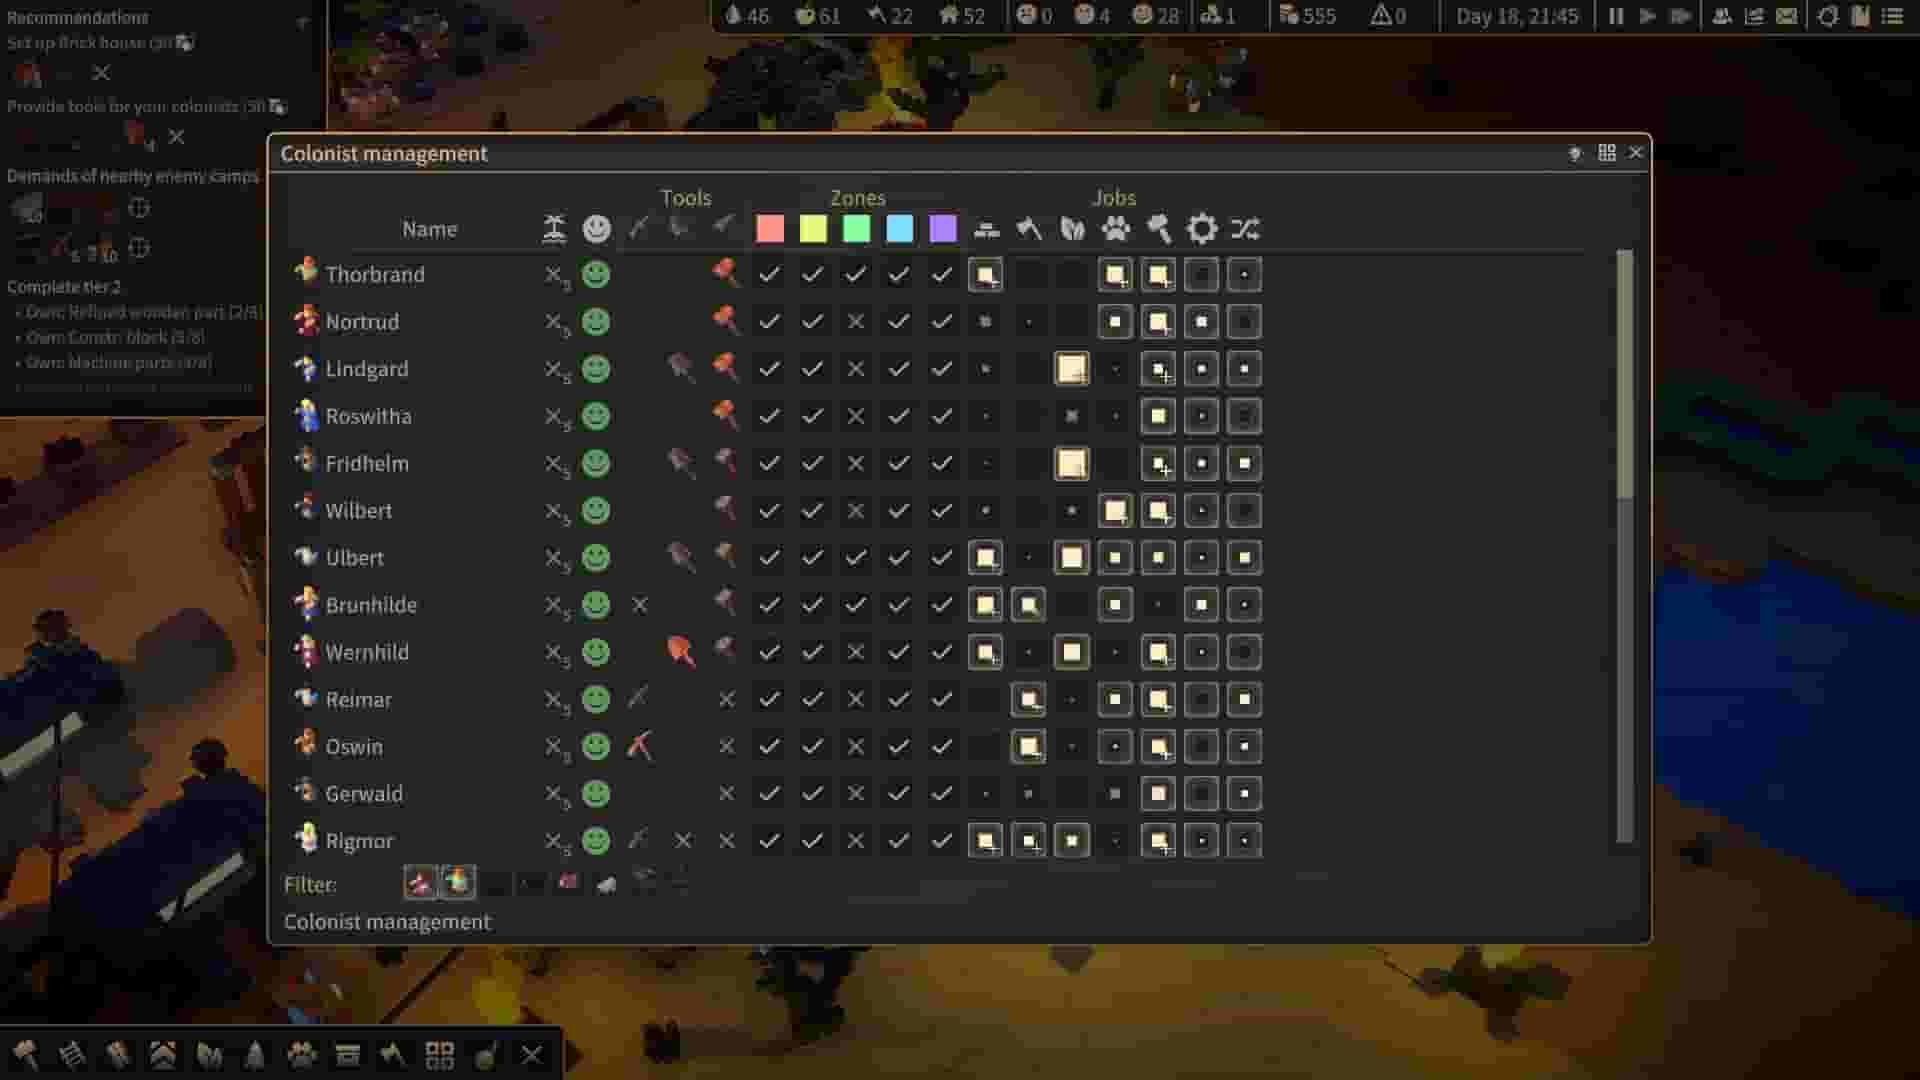Dismiss the Set up Brick house recommendation

[100, 73]
